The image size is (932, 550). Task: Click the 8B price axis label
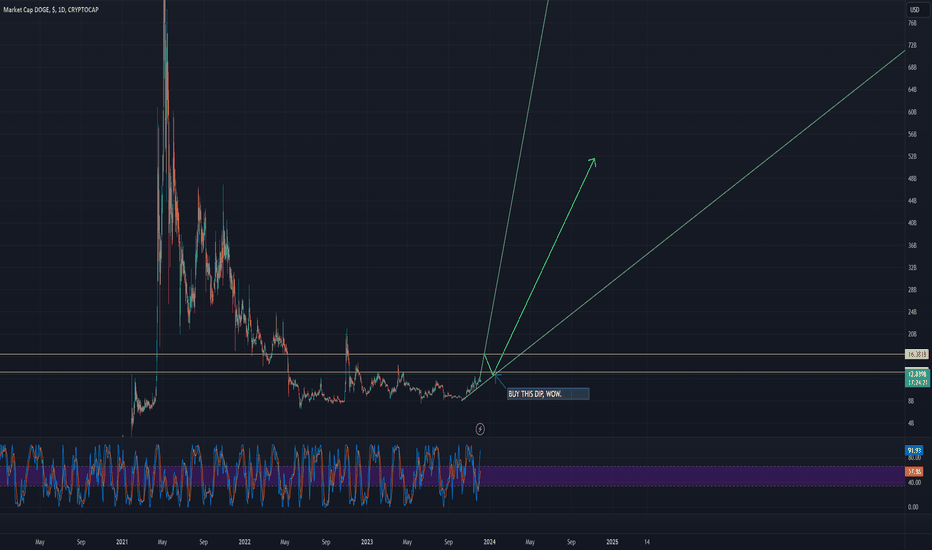tap(911, 401)
